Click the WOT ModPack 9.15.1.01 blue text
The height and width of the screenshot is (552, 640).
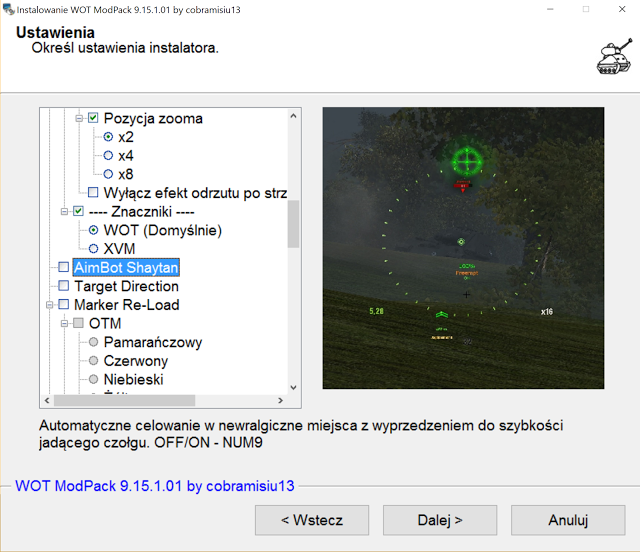[x=155, y=486]
